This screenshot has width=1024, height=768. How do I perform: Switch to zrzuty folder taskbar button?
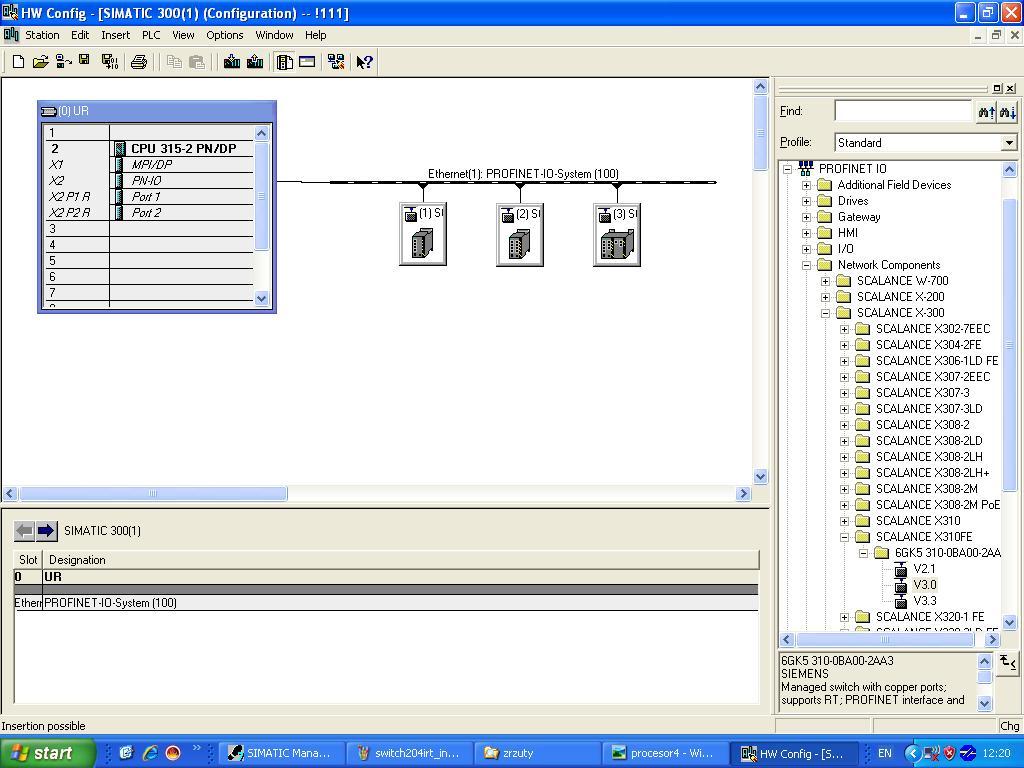(536, 753)
